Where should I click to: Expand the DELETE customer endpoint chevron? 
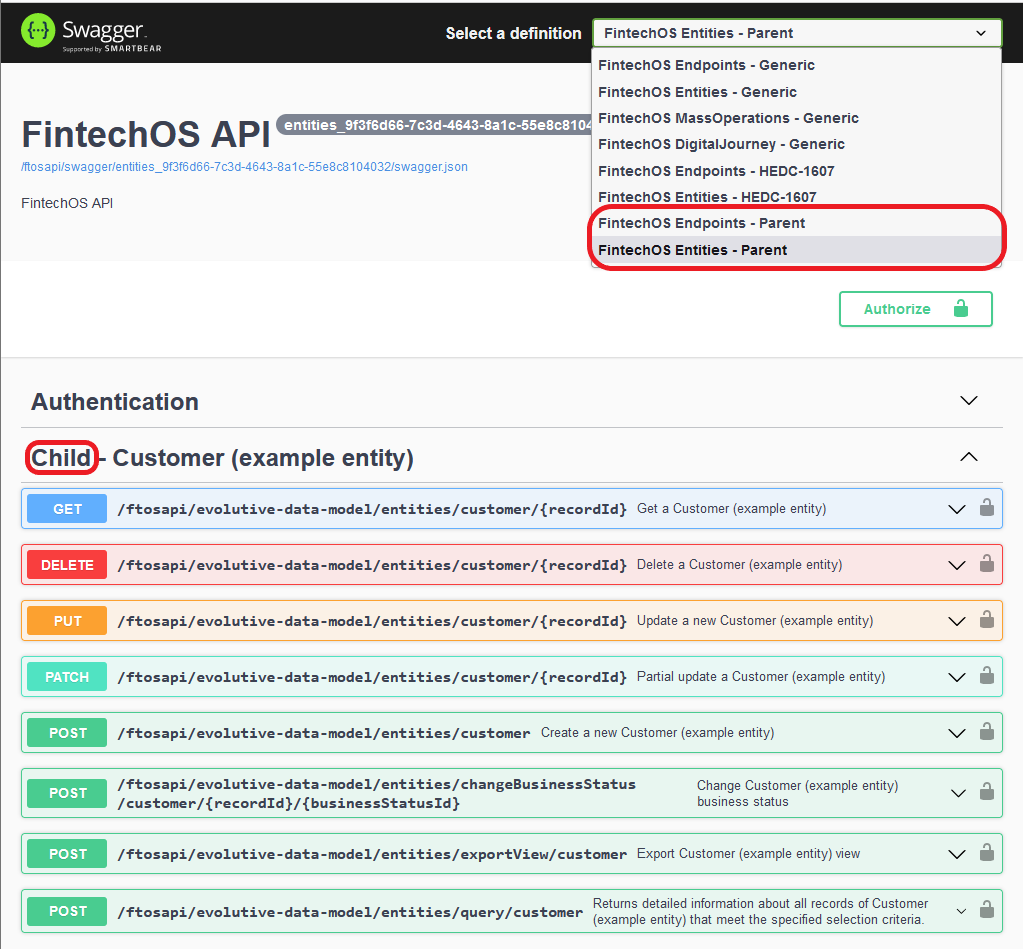point(957,565)
